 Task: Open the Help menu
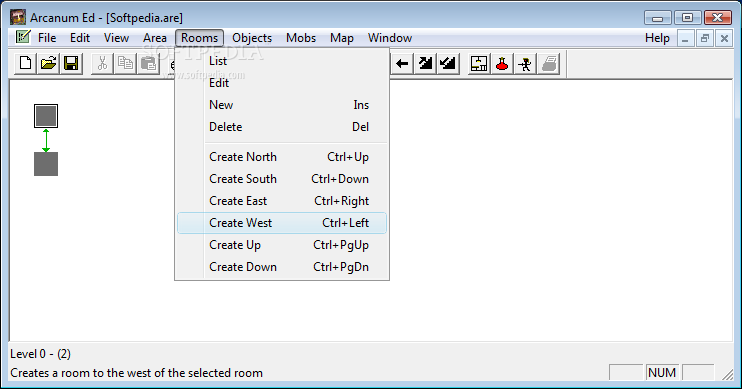pos(657,38)
